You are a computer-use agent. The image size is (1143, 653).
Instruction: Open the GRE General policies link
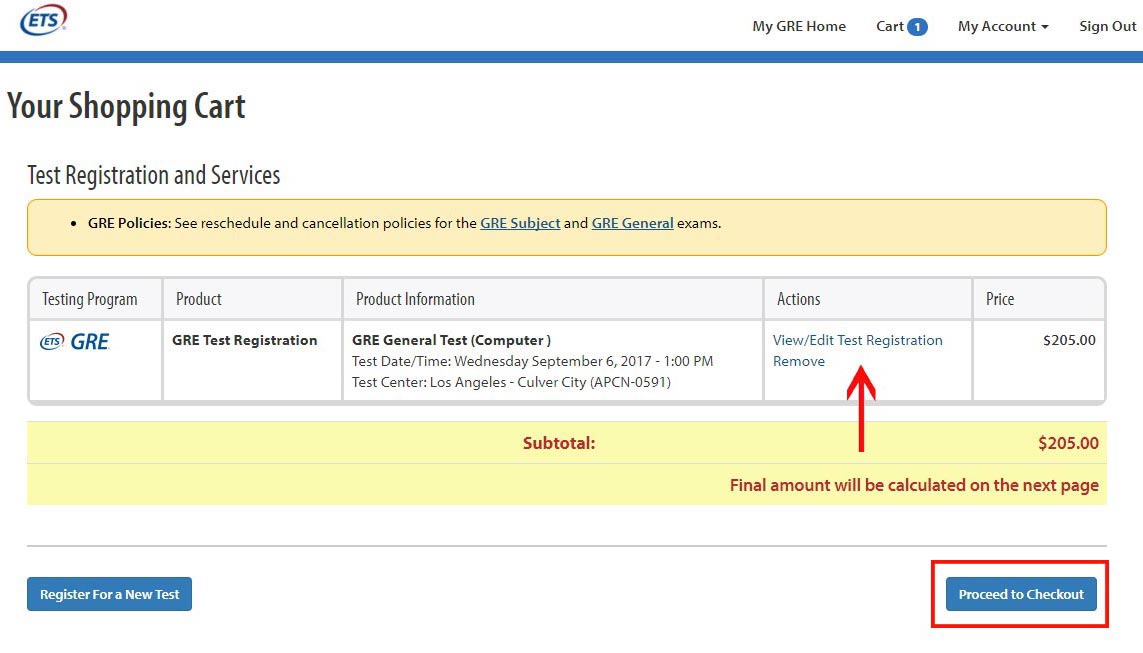[x=632, y=223]
